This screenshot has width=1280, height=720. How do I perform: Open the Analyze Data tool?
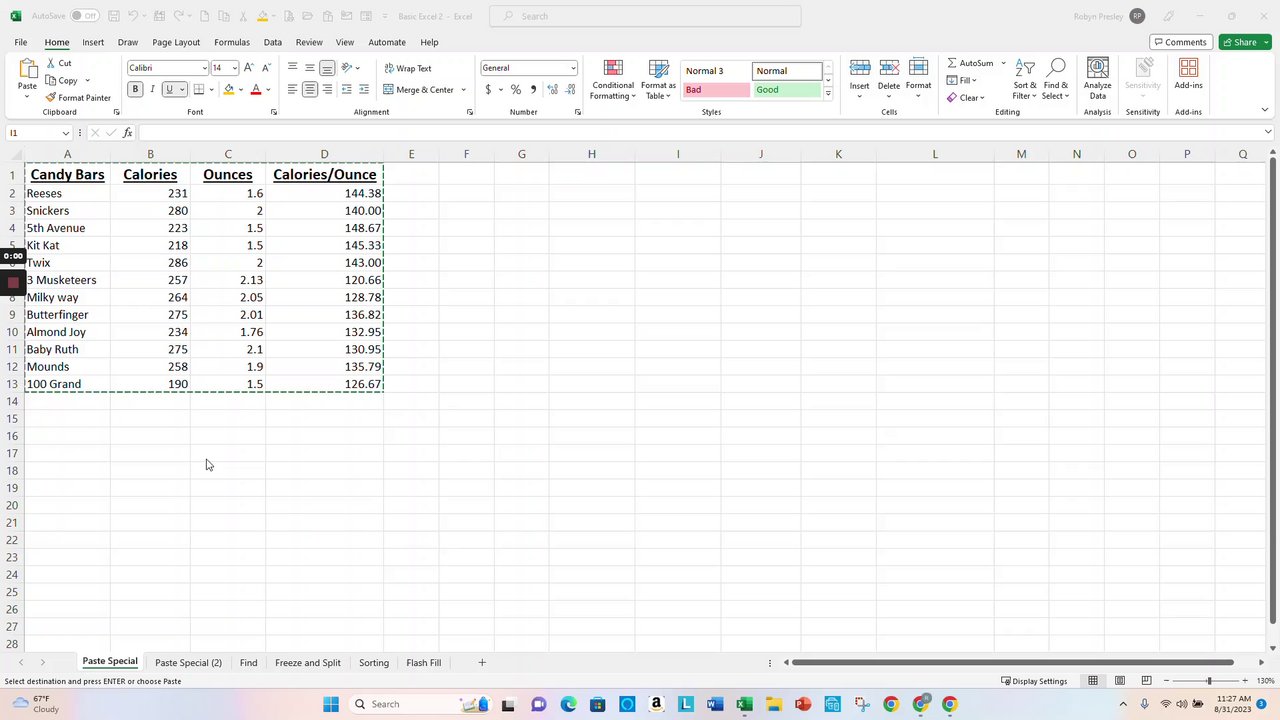coord(1097,80)
